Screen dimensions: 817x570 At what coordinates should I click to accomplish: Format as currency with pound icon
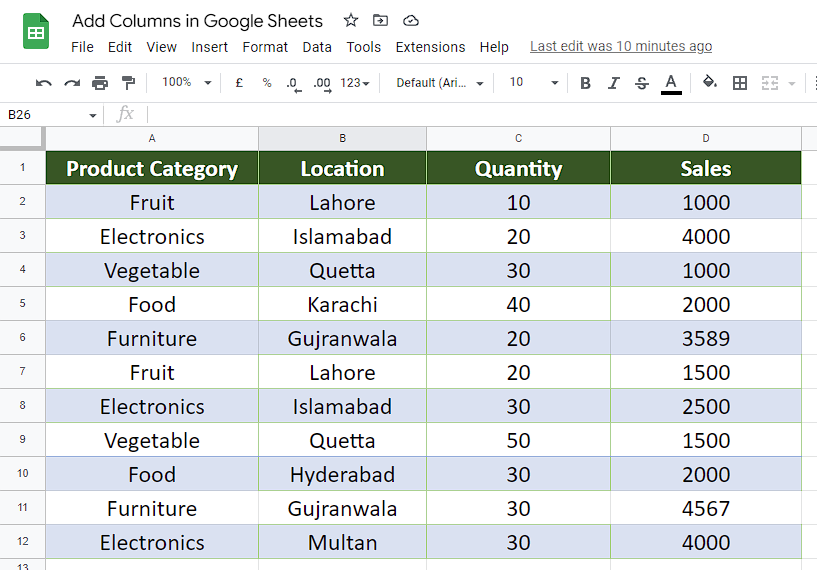239,83
